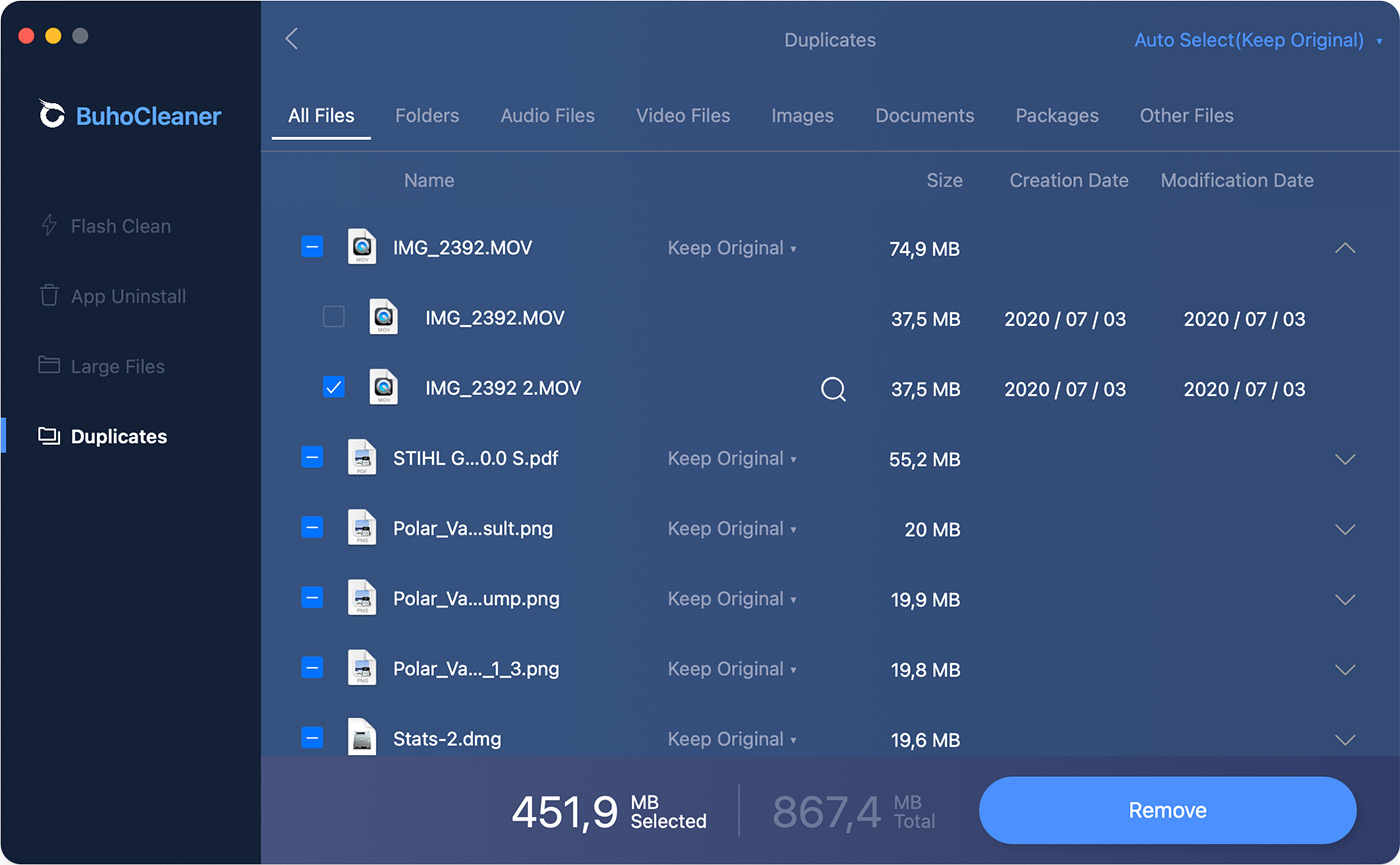Open Keep Original dropdown for Polar_Va...sult.png
This screenshot has height=865, width=1400.
pyautogui.click(x=732, y=529)
